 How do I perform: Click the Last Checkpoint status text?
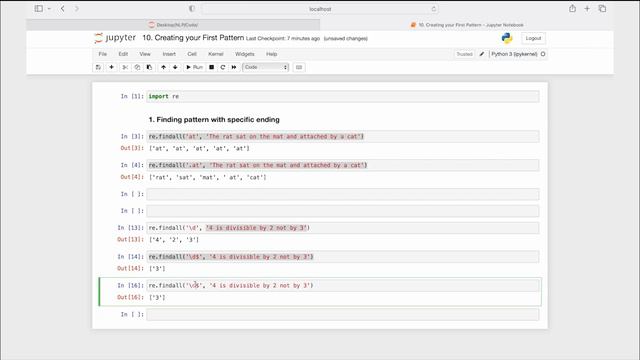pyautogui.click(x=283, y=38)
